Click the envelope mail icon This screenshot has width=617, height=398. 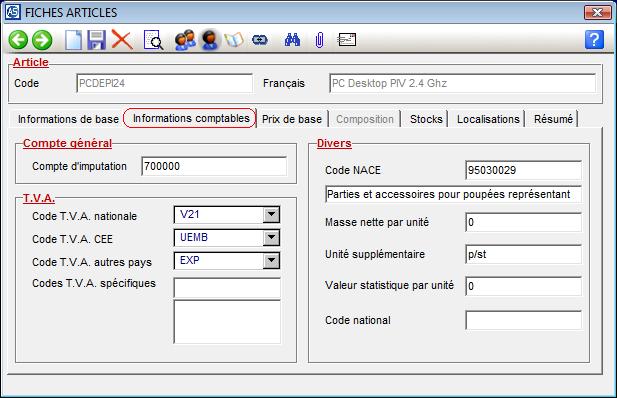click(347, 40)
